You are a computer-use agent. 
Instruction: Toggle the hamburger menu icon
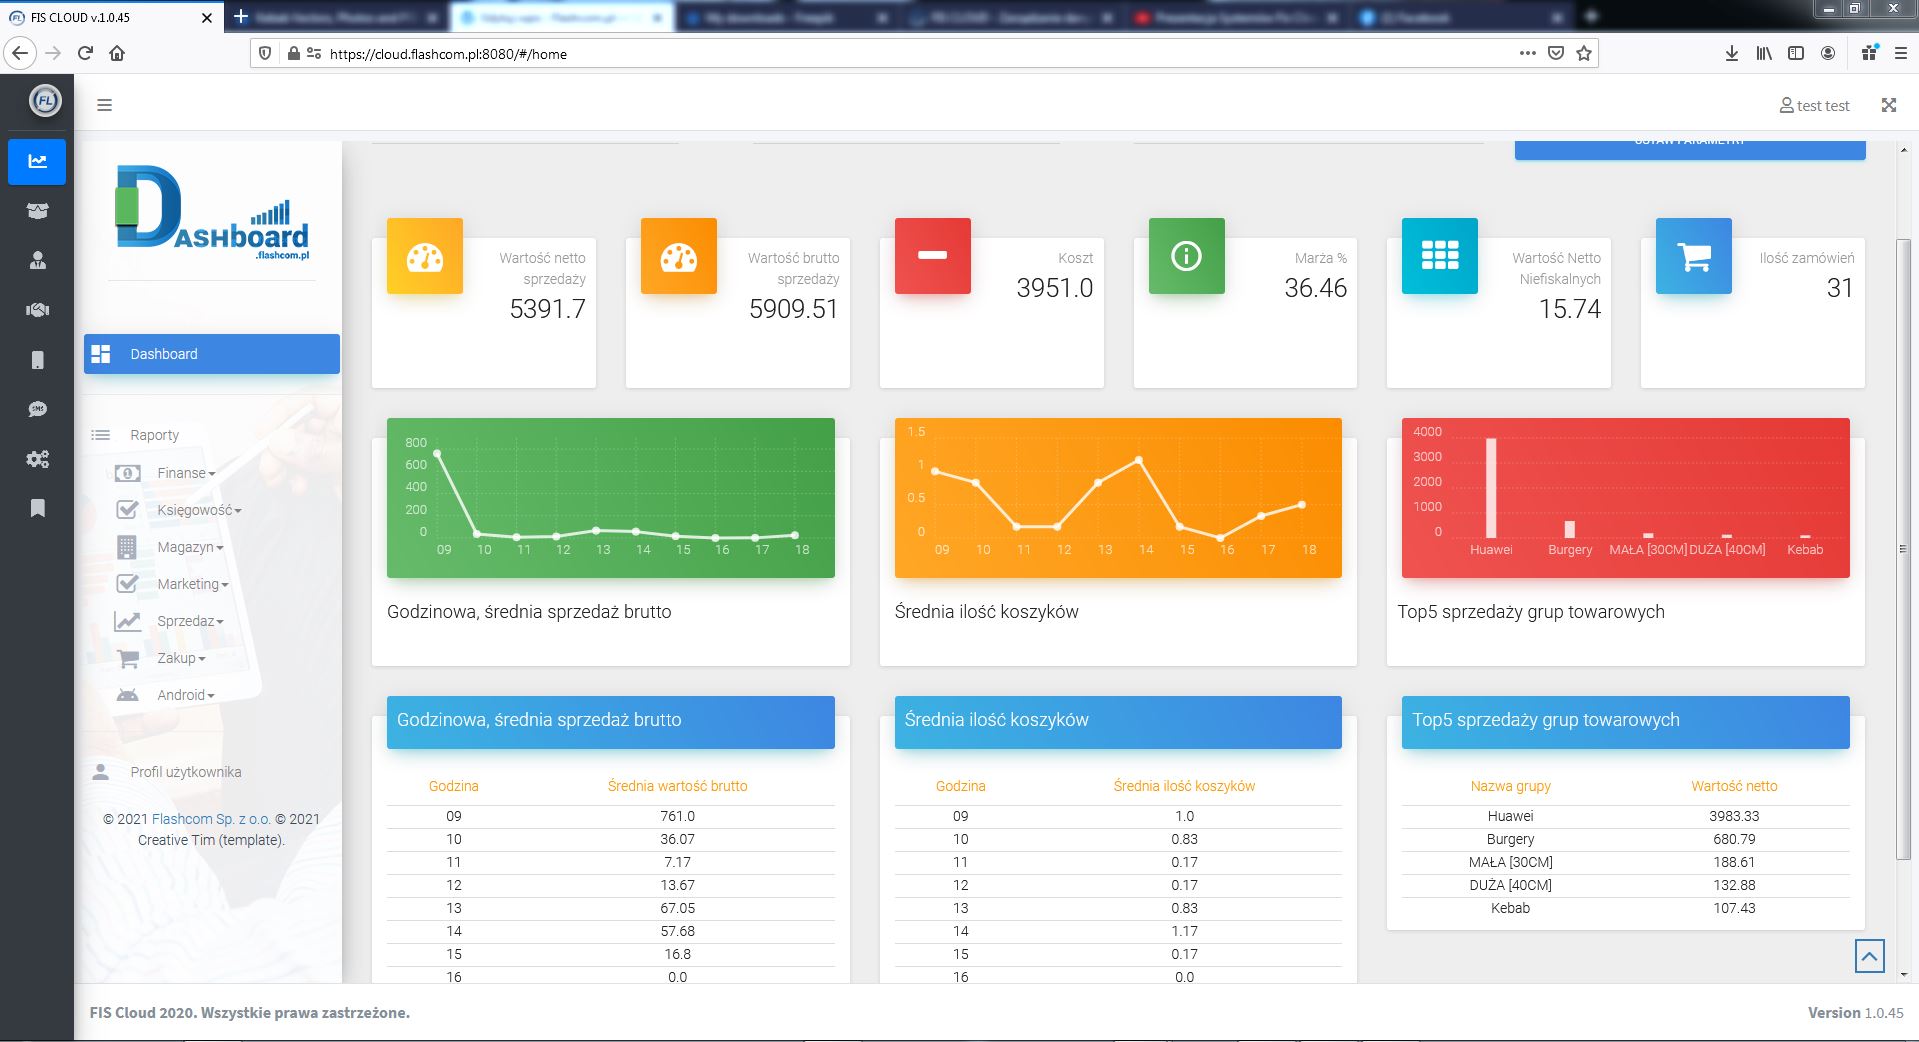click(104, 105)
